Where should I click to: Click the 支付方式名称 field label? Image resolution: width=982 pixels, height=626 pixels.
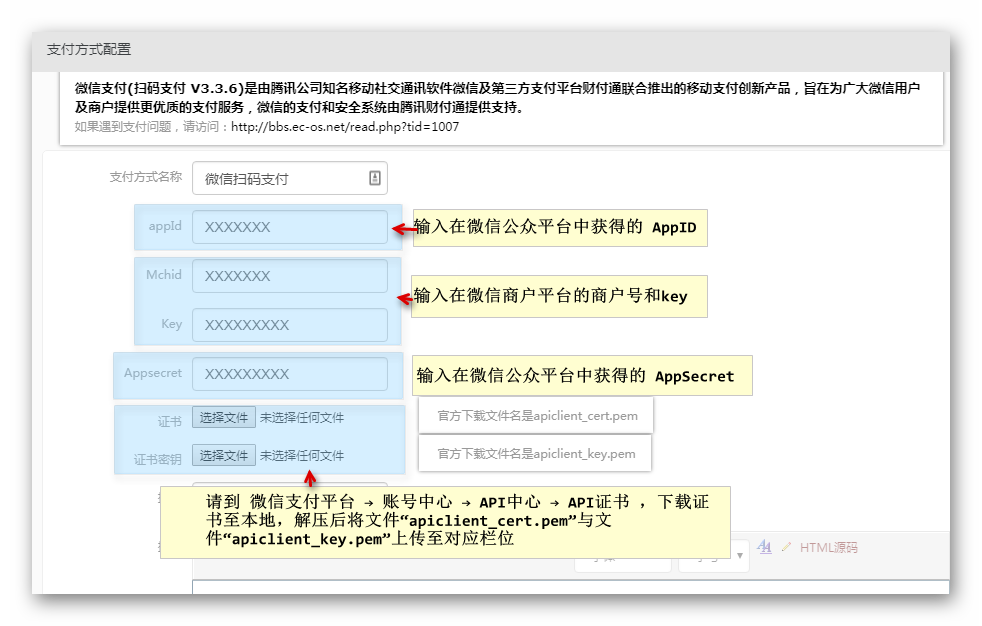click(146, 177)
